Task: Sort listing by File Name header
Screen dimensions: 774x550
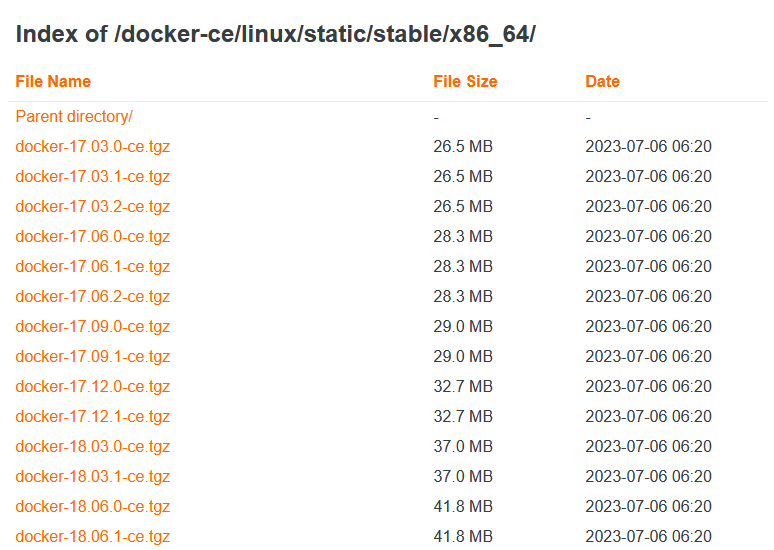Action: (53, 81)
